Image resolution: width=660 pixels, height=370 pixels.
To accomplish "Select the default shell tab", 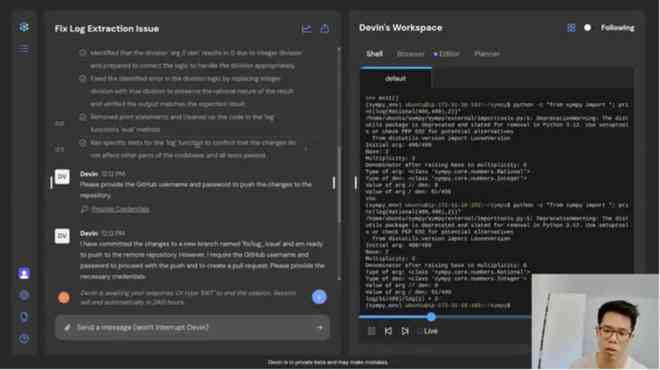I will click(x=396, y=78).
